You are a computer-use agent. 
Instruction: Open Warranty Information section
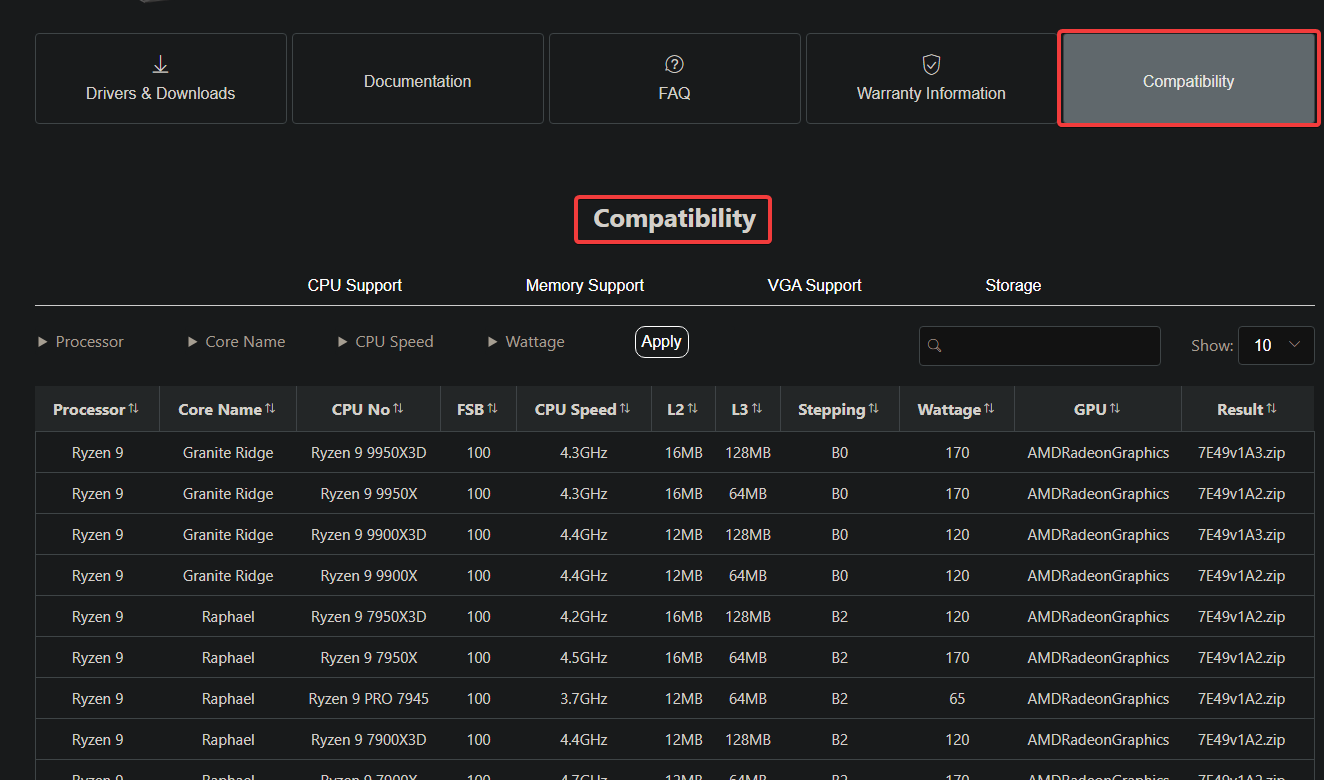[x=932, y=79]
